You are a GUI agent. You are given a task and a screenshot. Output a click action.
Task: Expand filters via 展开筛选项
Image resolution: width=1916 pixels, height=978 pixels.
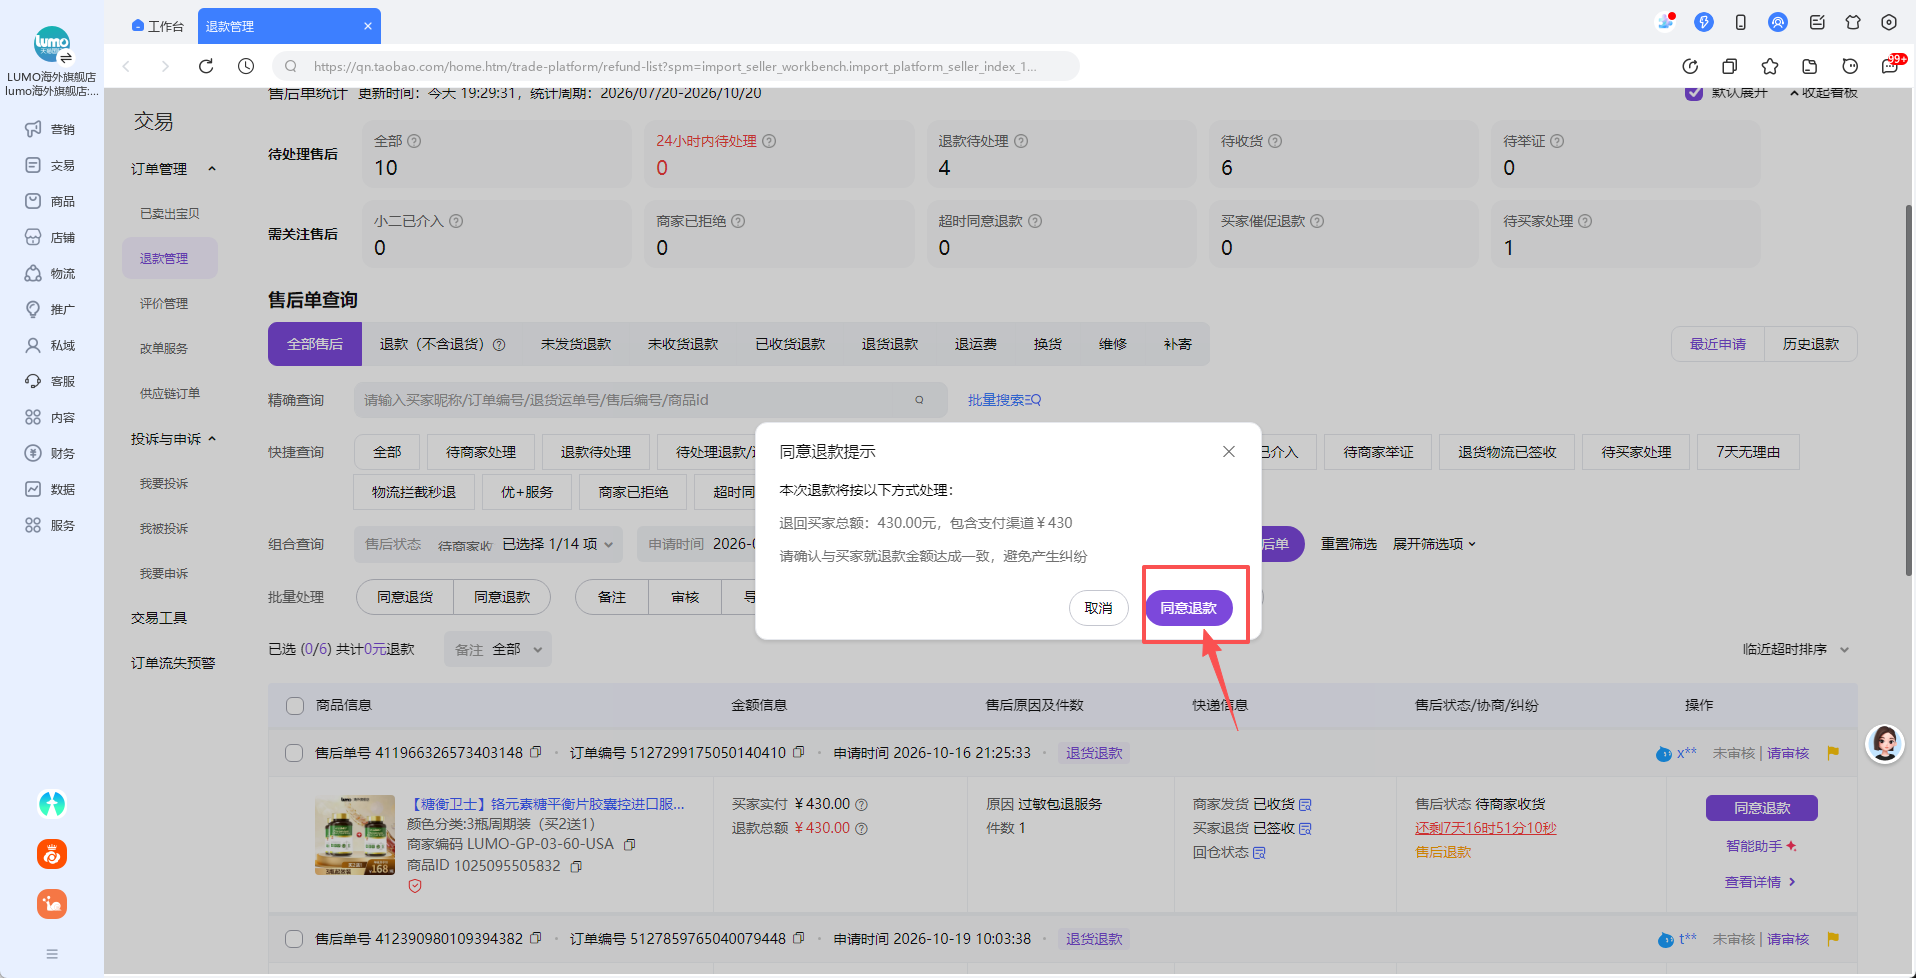point(1434,544)
